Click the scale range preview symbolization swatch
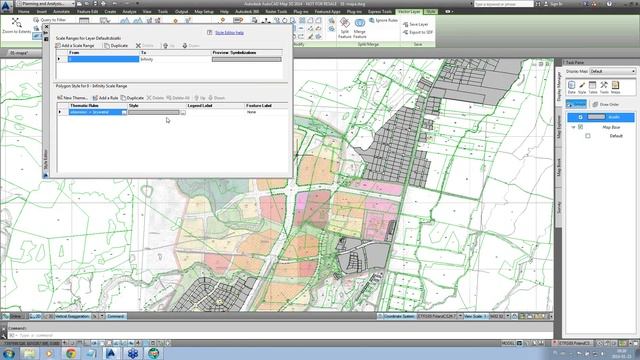640x360 pixels. 247,60
